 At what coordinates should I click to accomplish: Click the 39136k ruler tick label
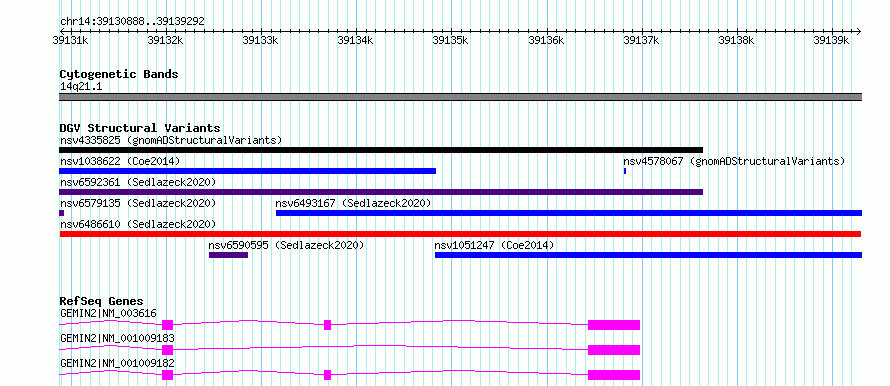click(547, 40)
